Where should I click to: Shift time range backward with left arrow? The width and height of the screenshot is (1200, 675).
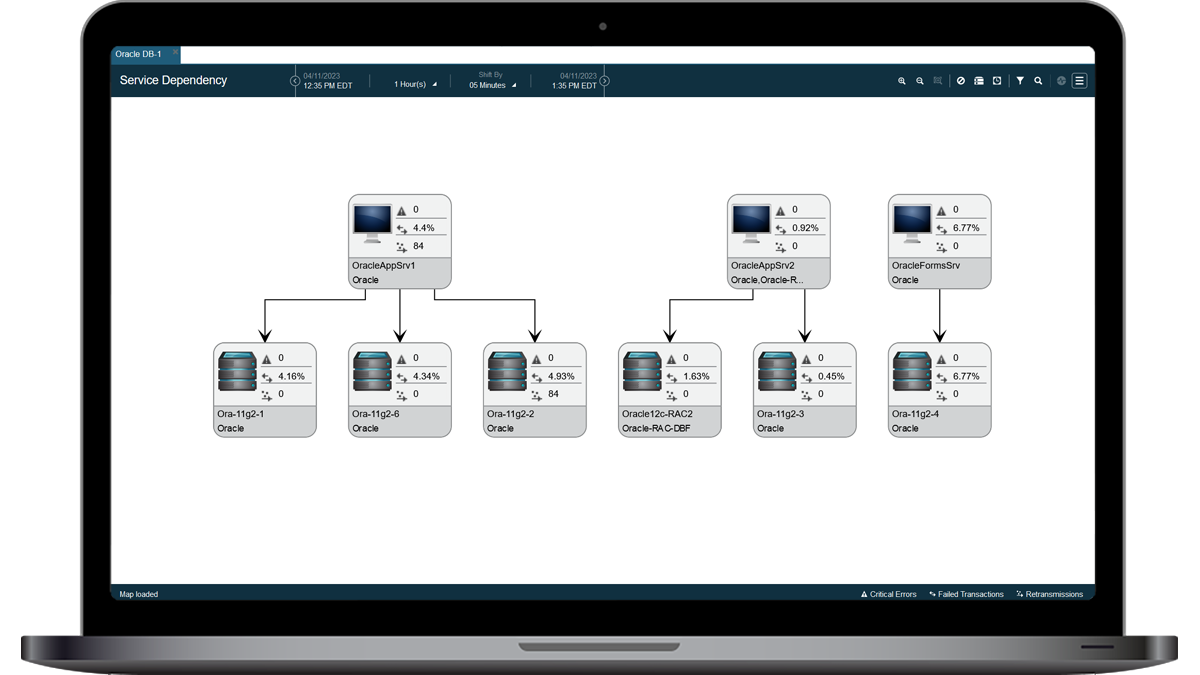295,81
